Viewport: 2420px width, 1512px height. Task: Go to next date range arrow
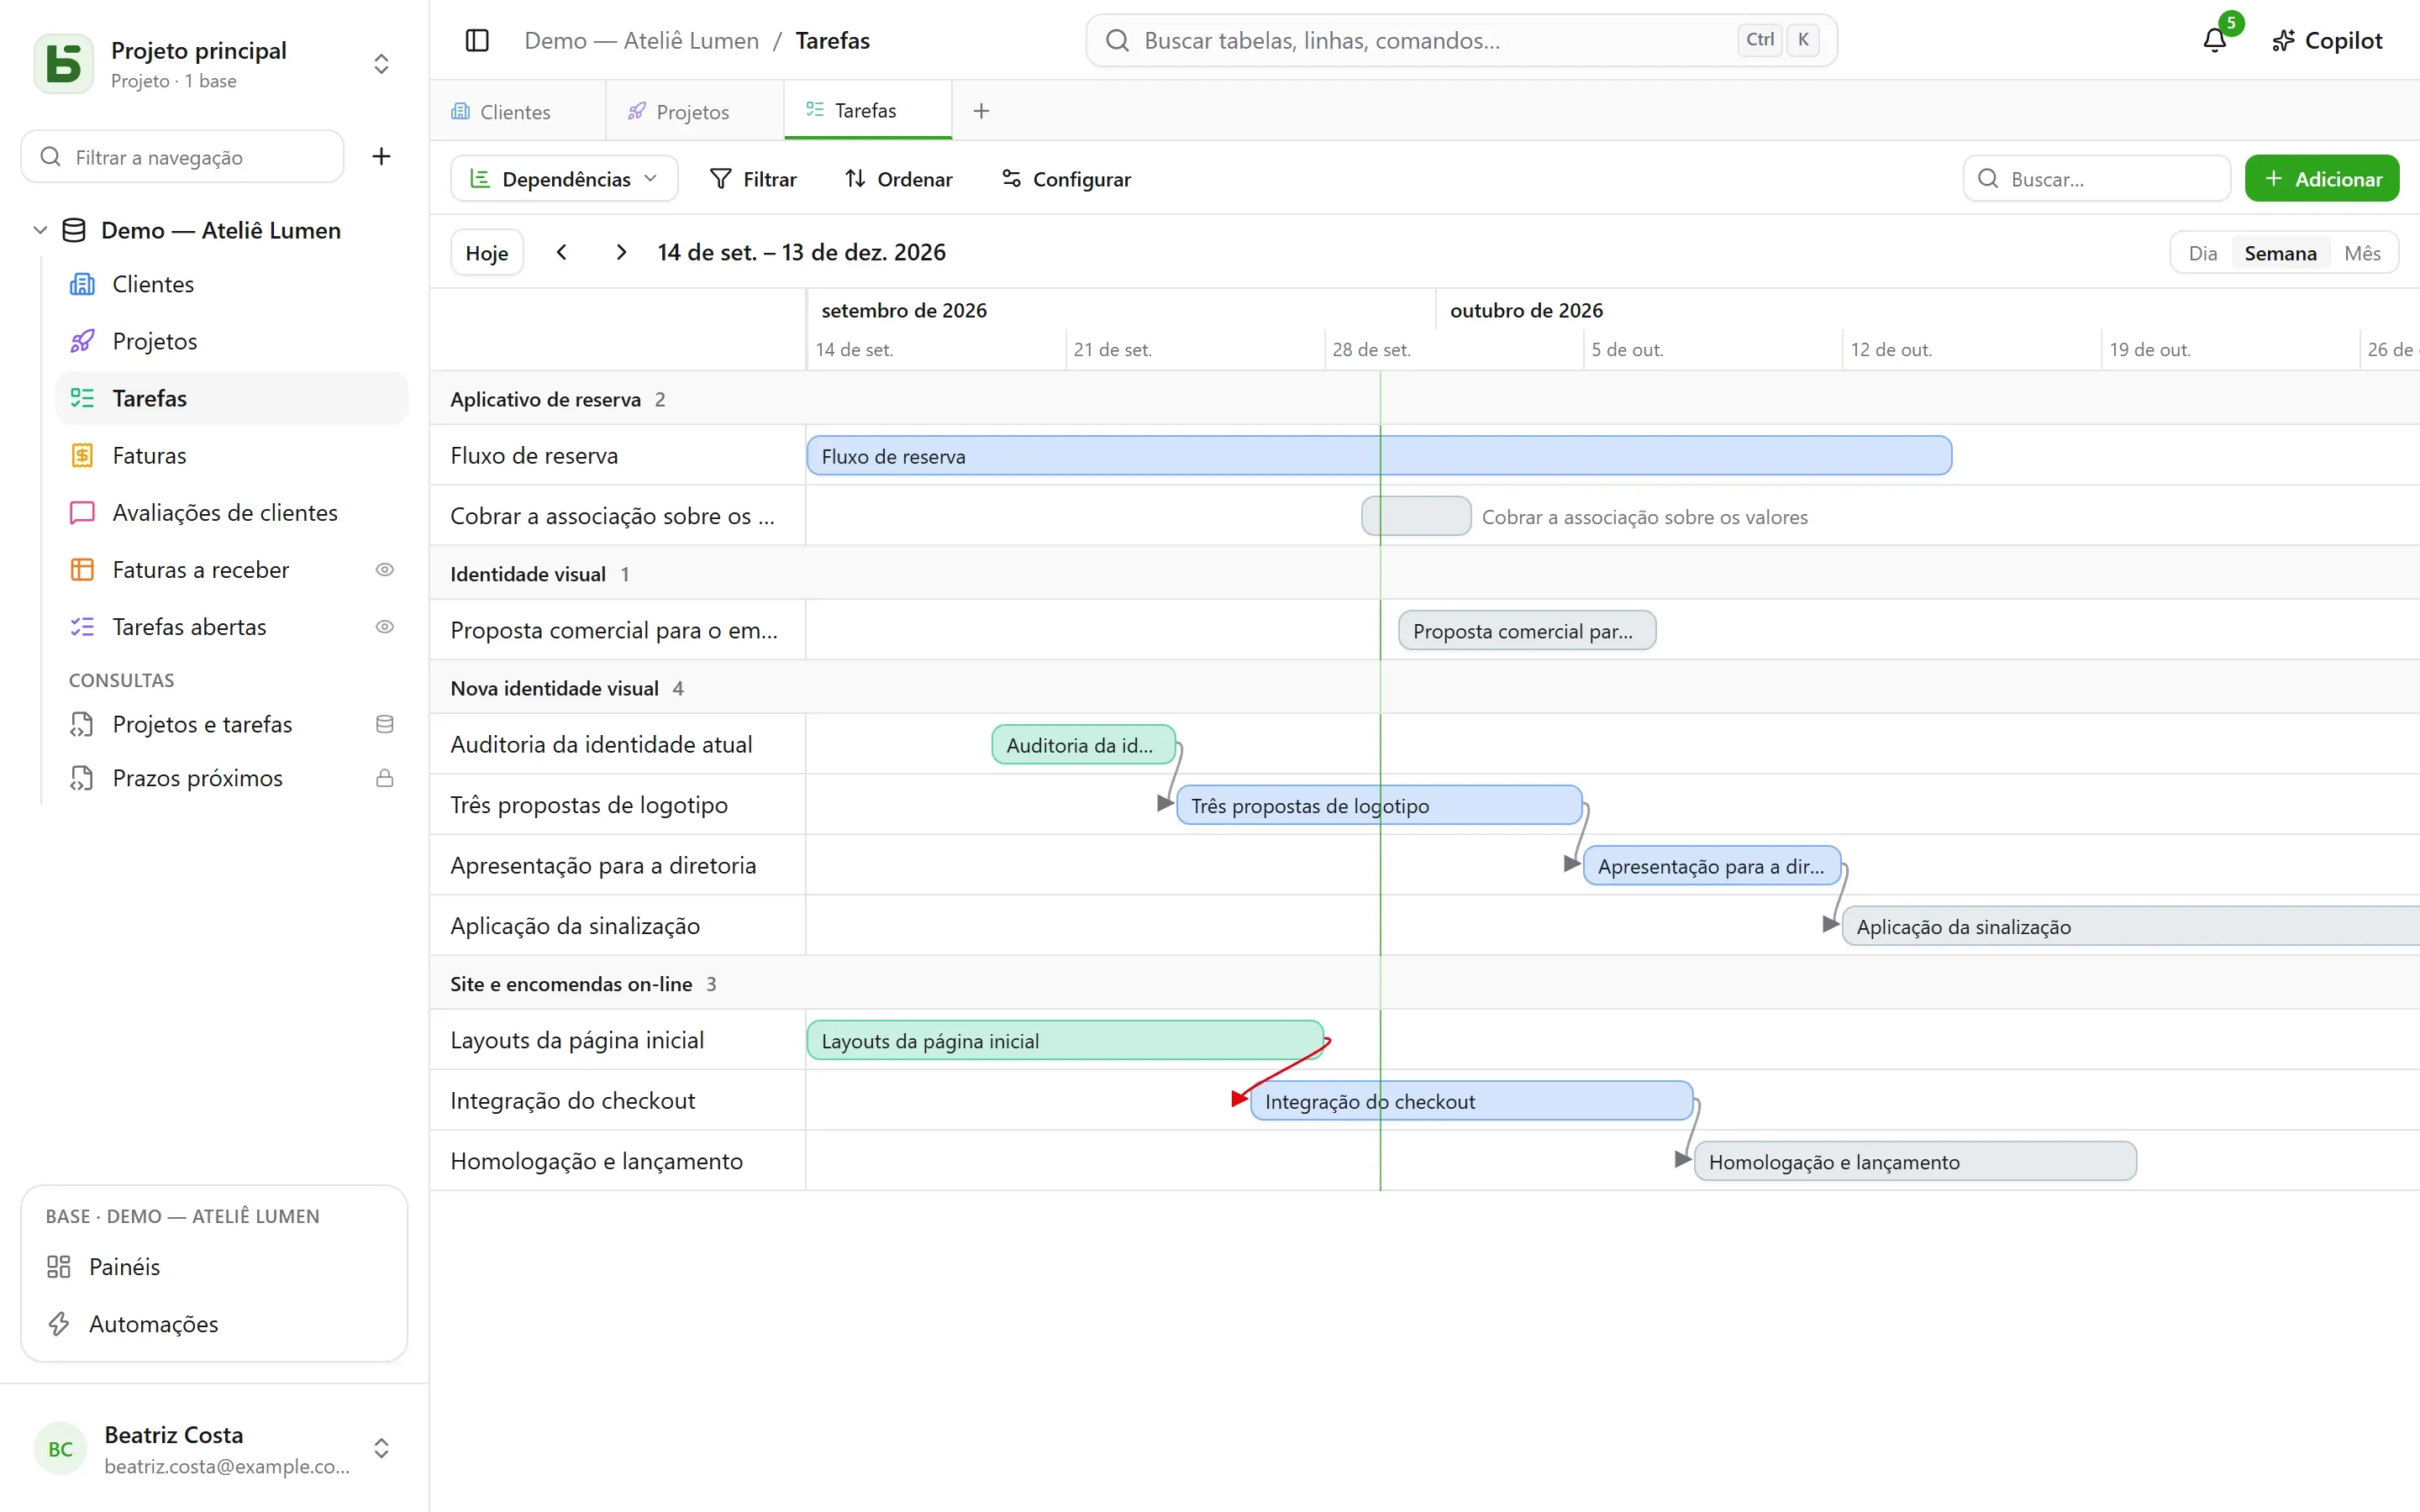tap(621, 252)
